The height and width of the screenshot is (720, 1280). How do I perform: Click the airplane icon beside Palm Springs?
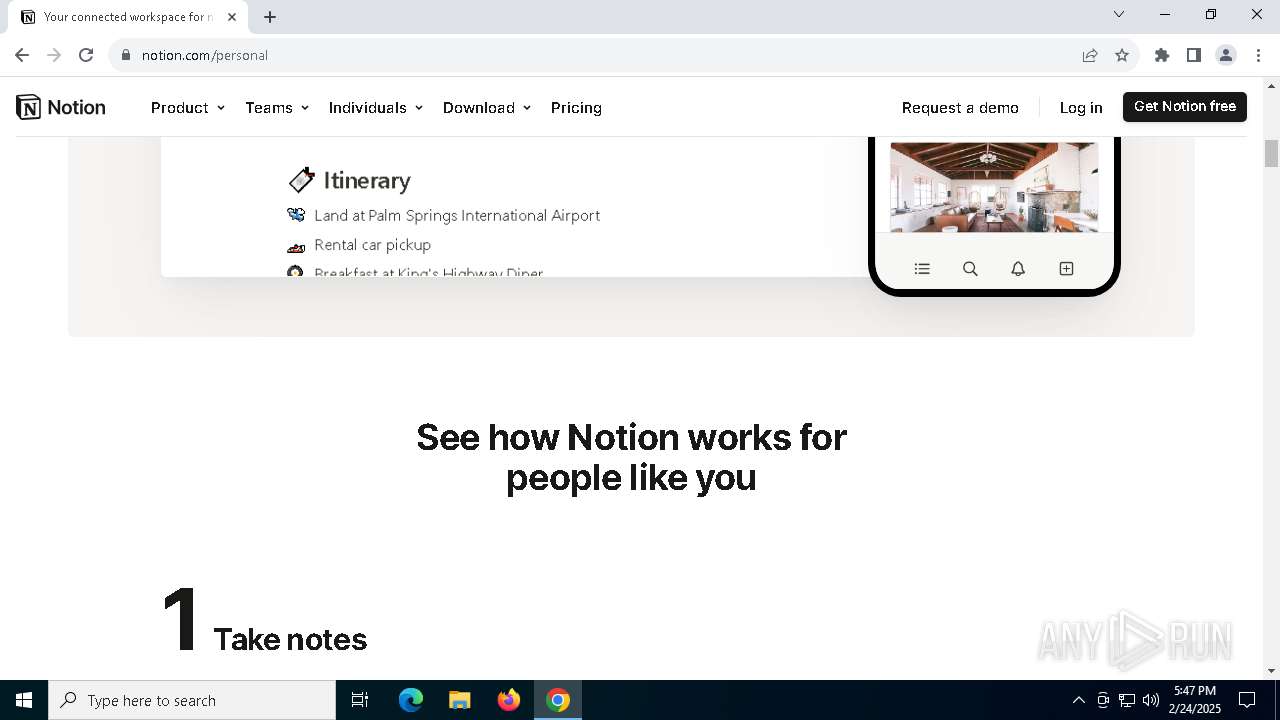296,215
